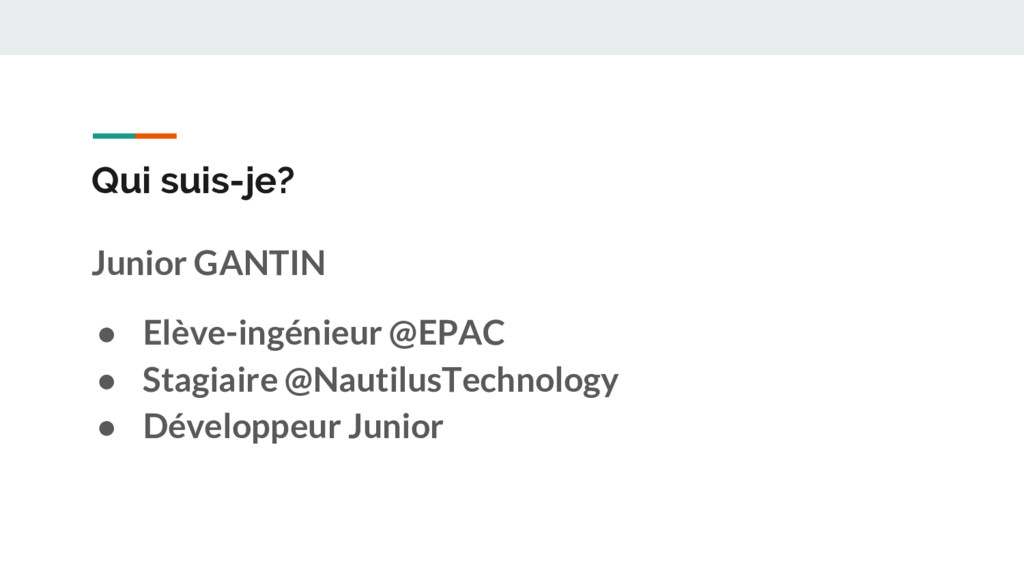Open the "@NautilusTechnology" mention
The width and height of the screenshot is (1024, 576).
click(451, 381)
